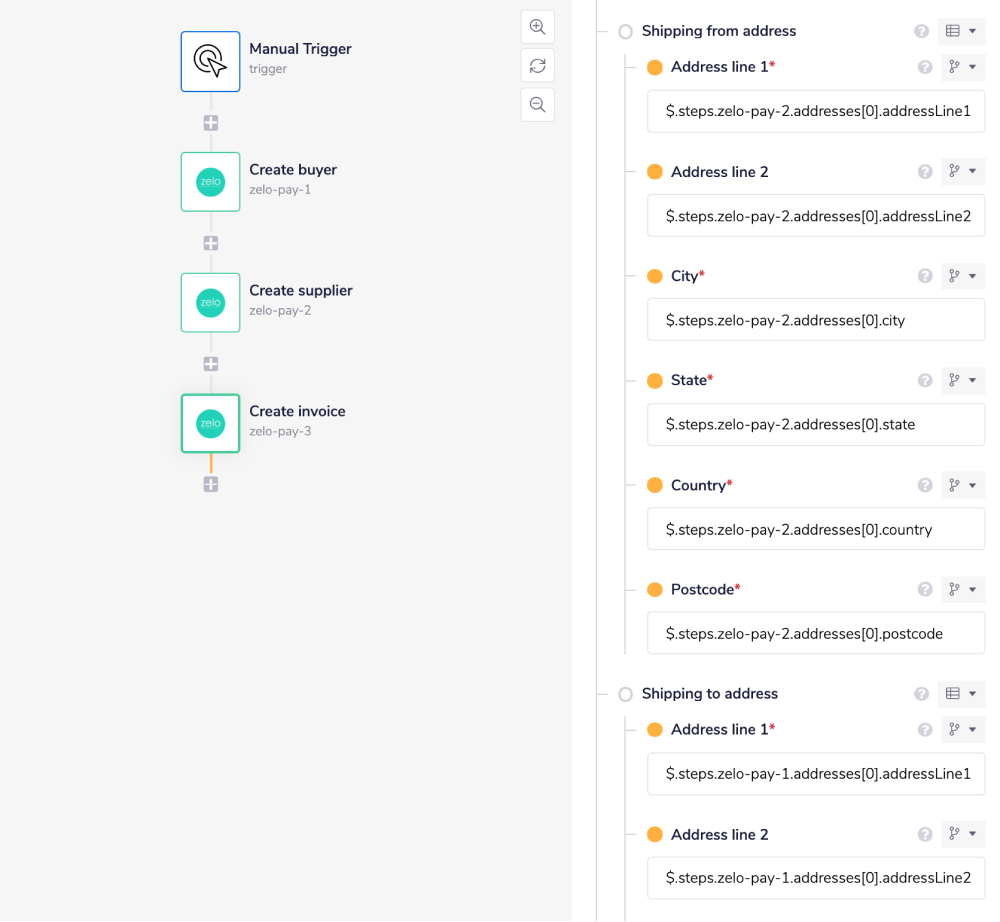
Task: Click the Postcode input under Shipping from
Action: point(815,633)
